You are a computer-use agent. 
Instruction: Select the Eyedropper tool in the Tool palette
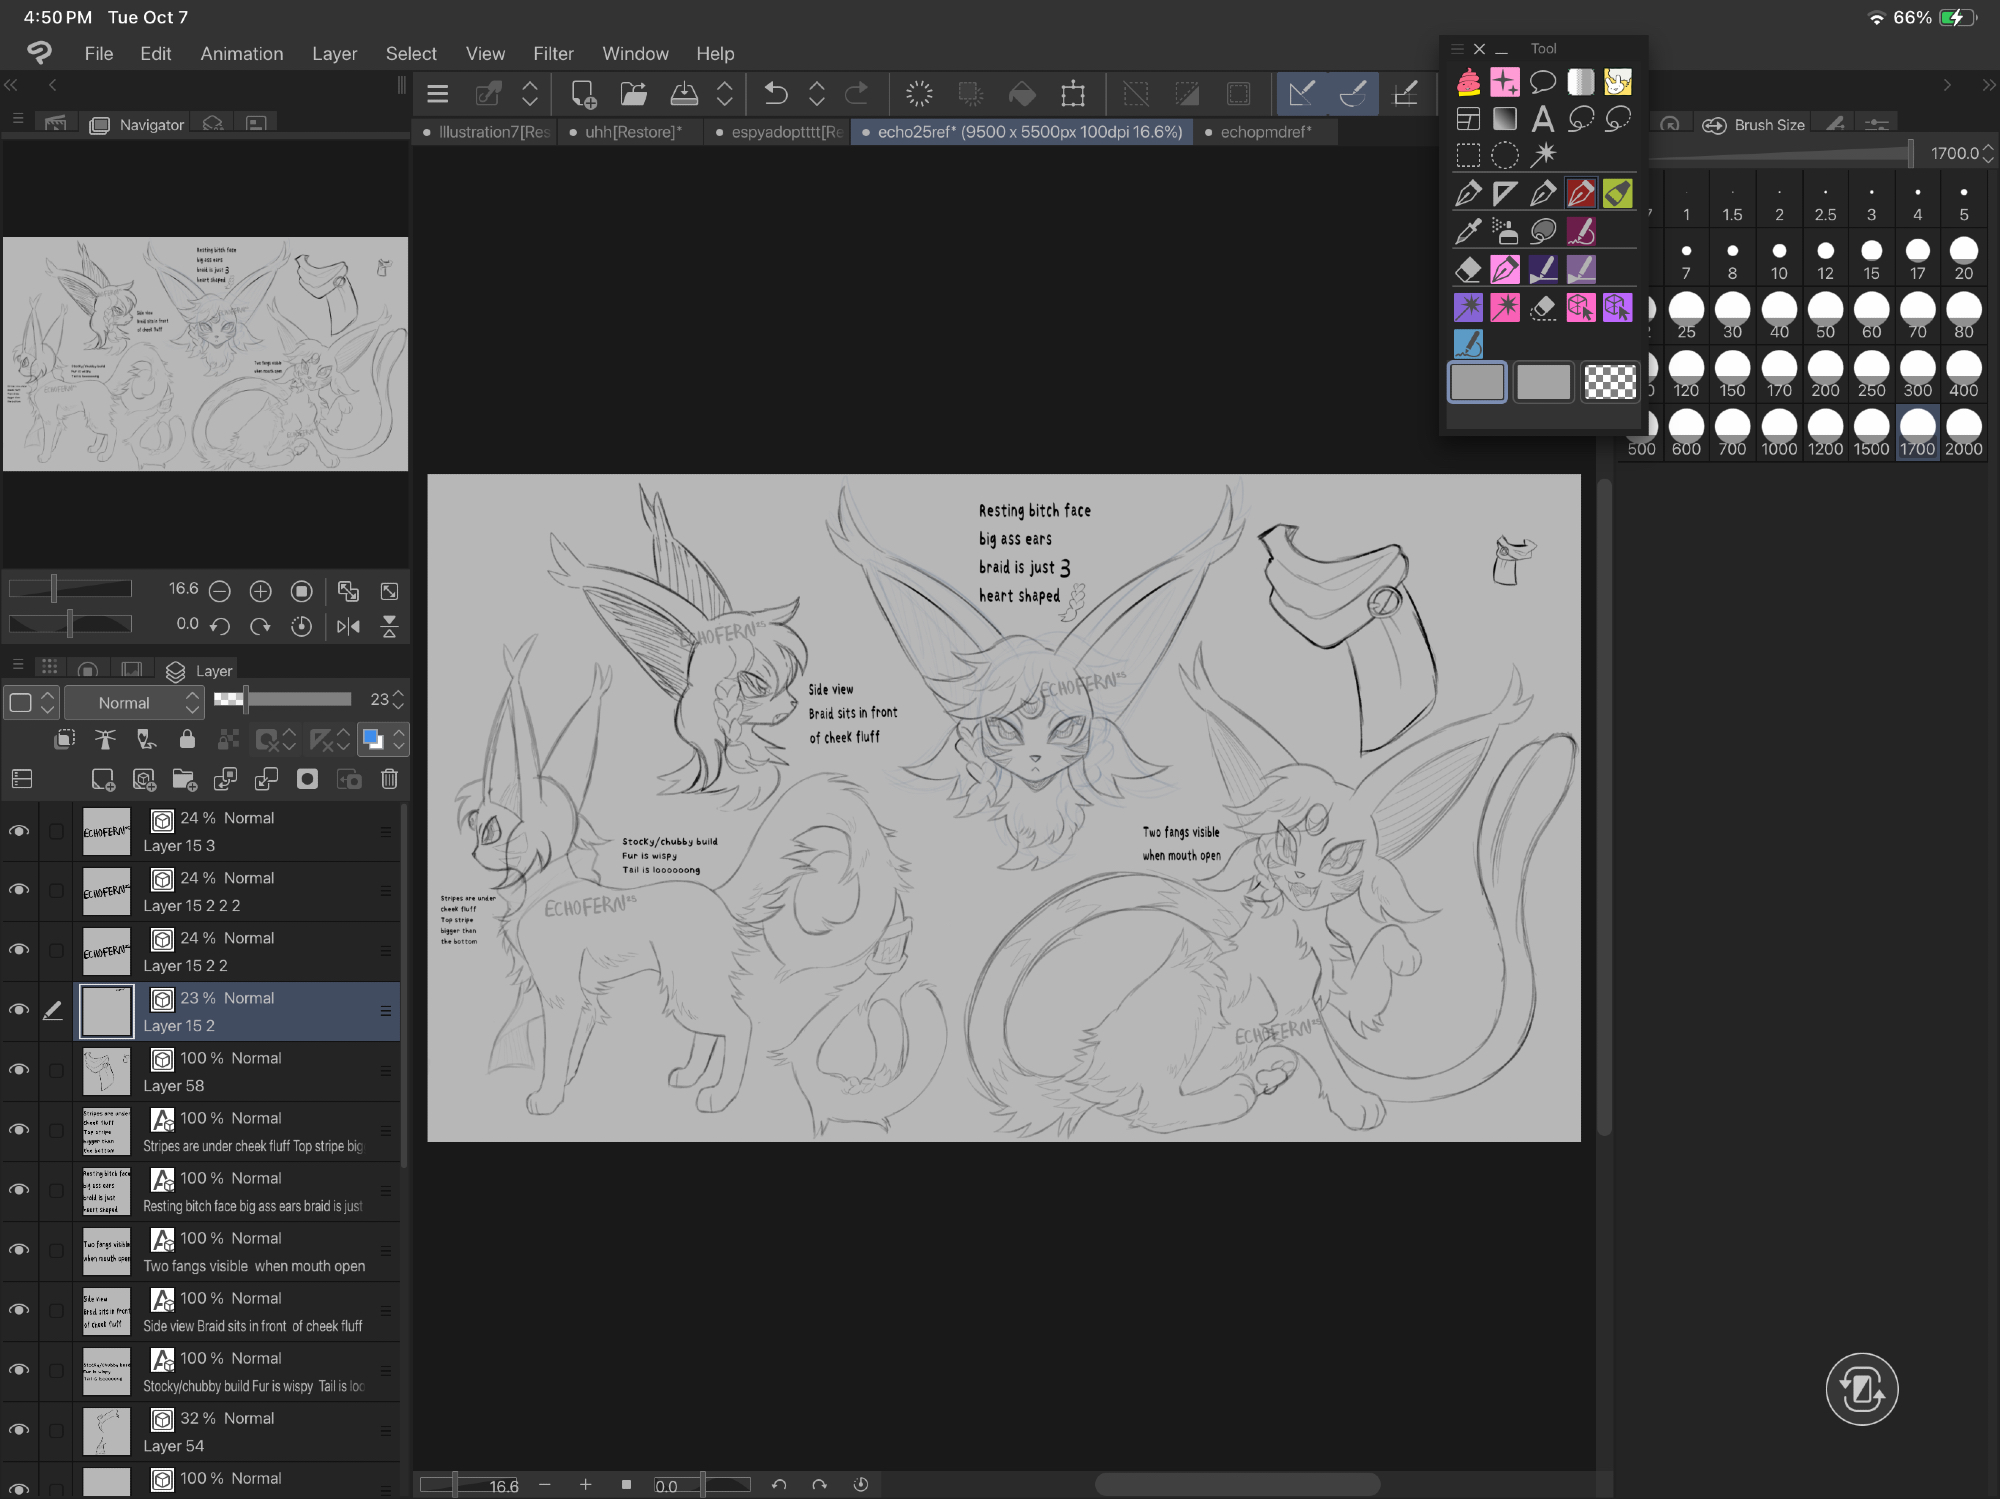1468,231
